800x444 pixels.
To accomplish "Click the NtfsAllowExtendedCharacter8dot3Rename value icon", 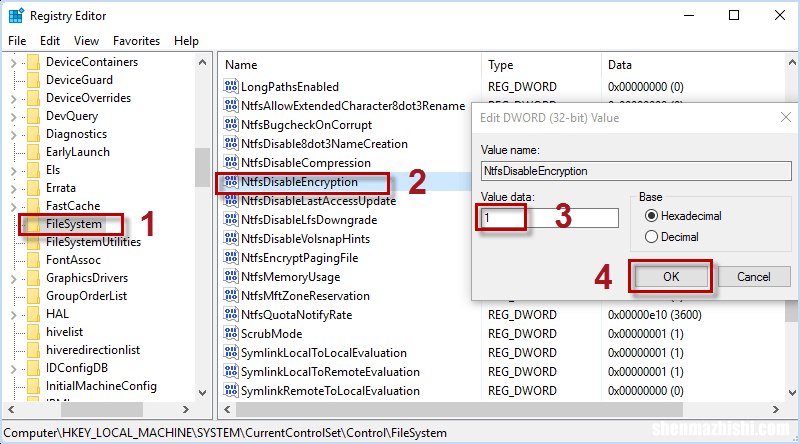I will pos(231,105).
